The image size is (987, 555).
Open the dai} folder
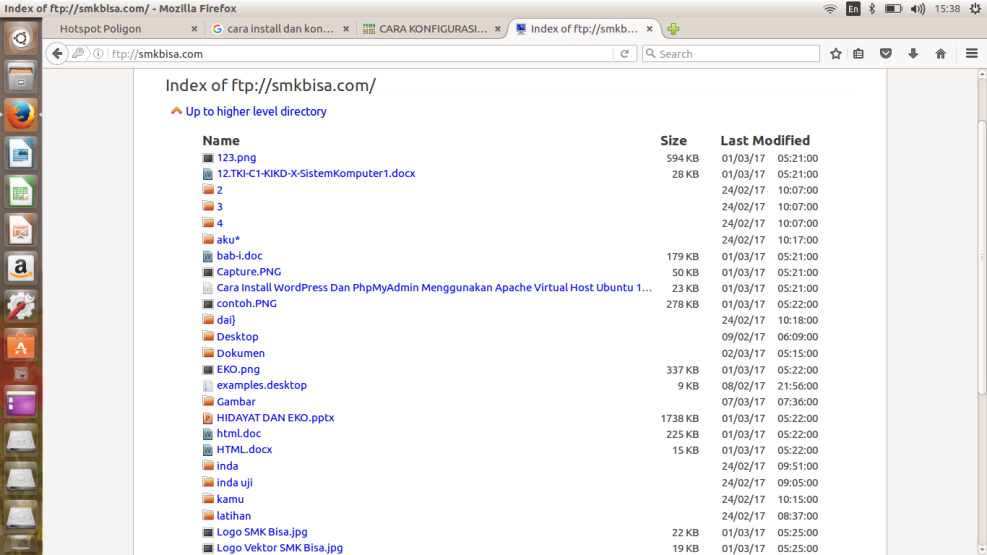point(226,320)
